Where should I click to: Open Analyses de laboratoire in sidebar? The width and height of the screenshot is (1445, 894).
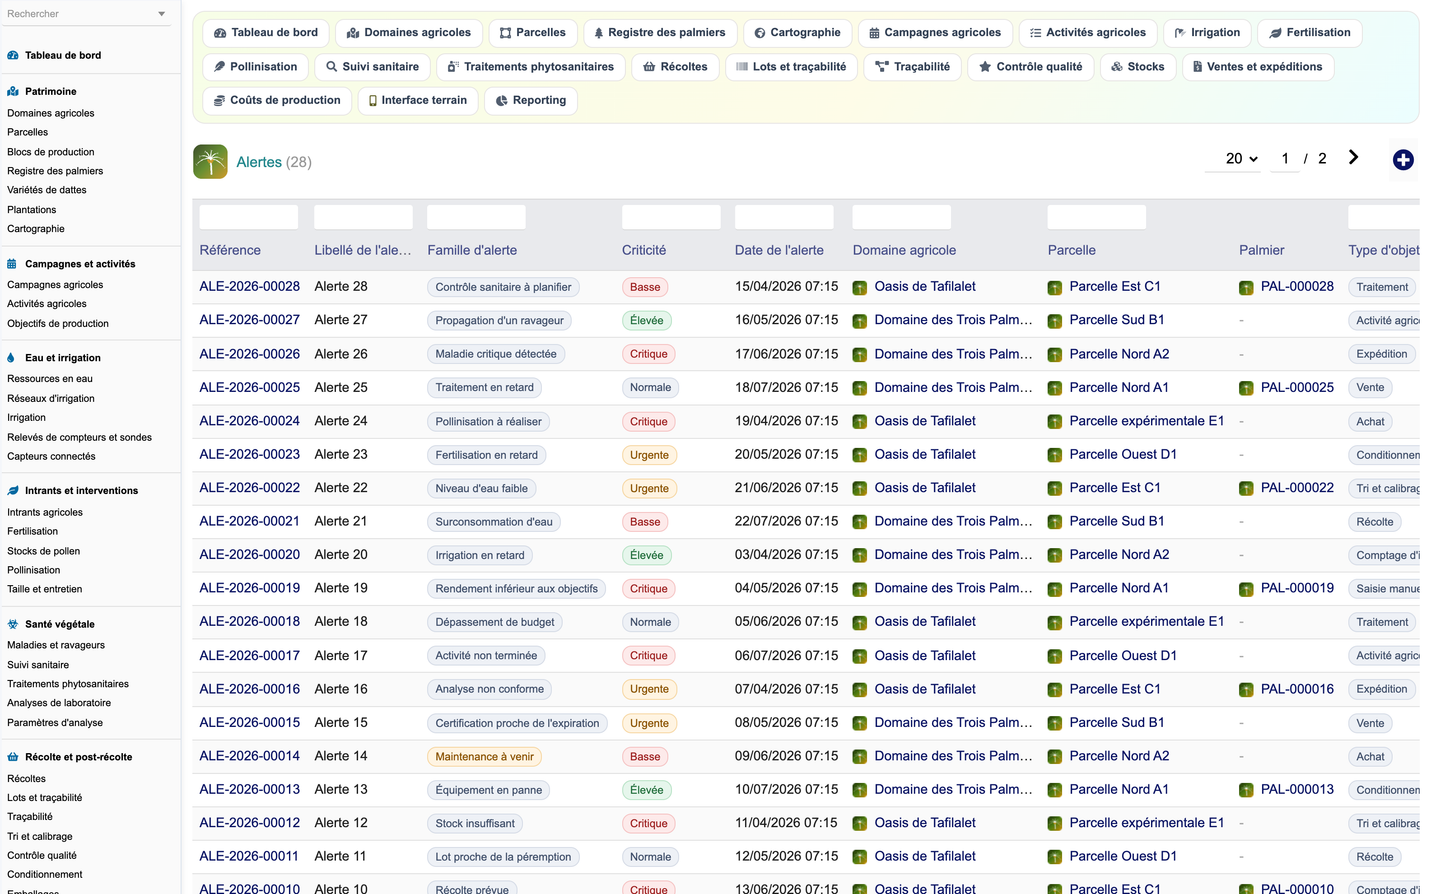tap(59, 703)
